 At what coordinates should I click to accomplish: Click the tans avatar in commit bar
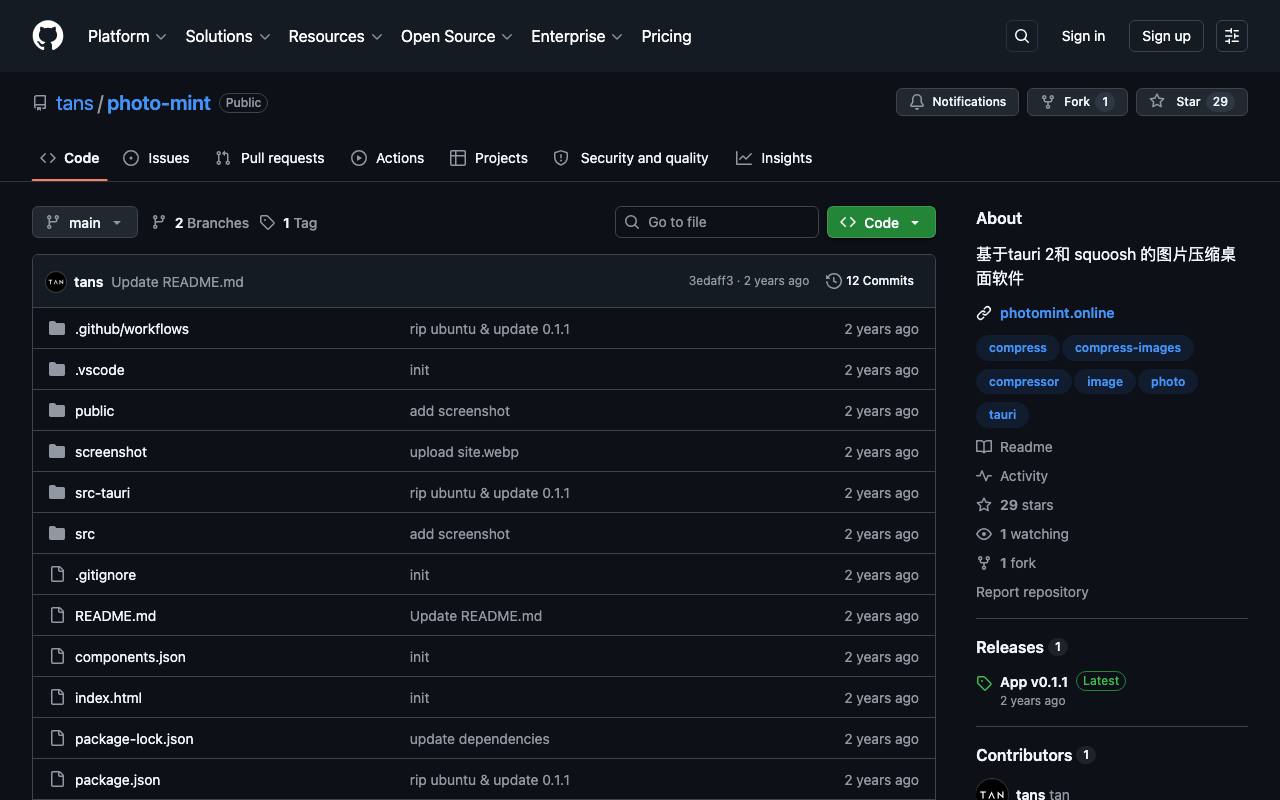(56, 282)
